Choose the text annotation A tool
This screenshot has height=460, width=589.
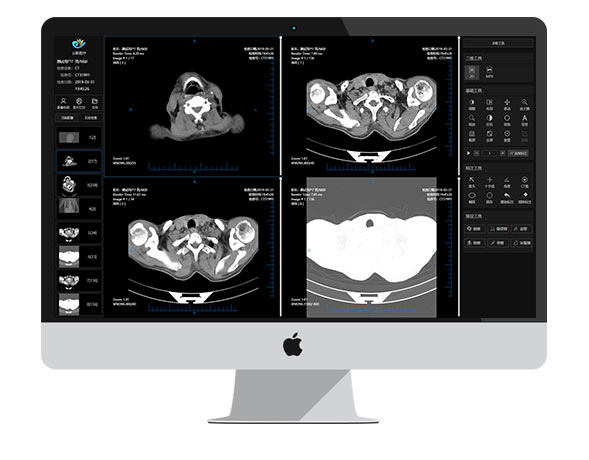pos(524,120)
